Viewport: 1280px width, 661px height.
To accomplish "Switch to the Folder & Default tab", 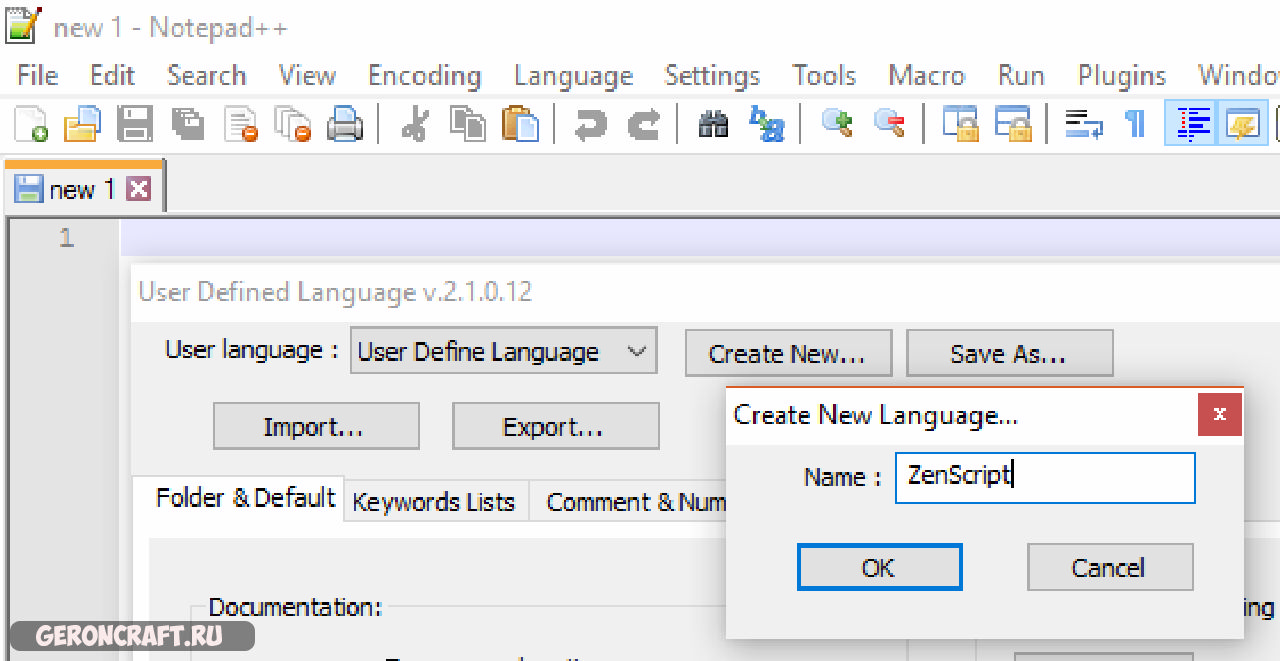I will (x=245, y=499).
